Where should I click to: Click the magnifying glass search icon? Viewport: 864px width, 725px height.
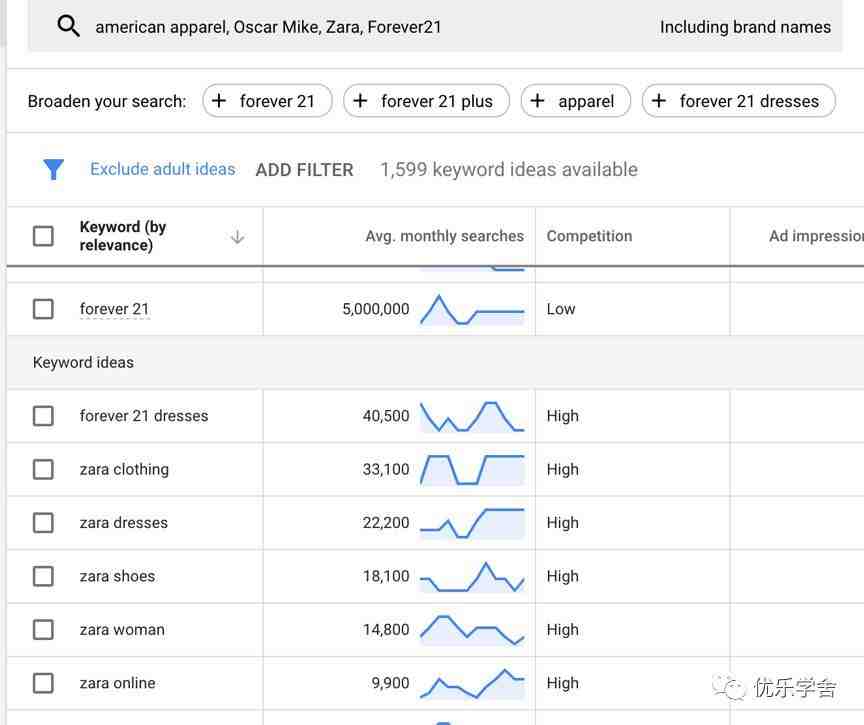tap(68, 26)
